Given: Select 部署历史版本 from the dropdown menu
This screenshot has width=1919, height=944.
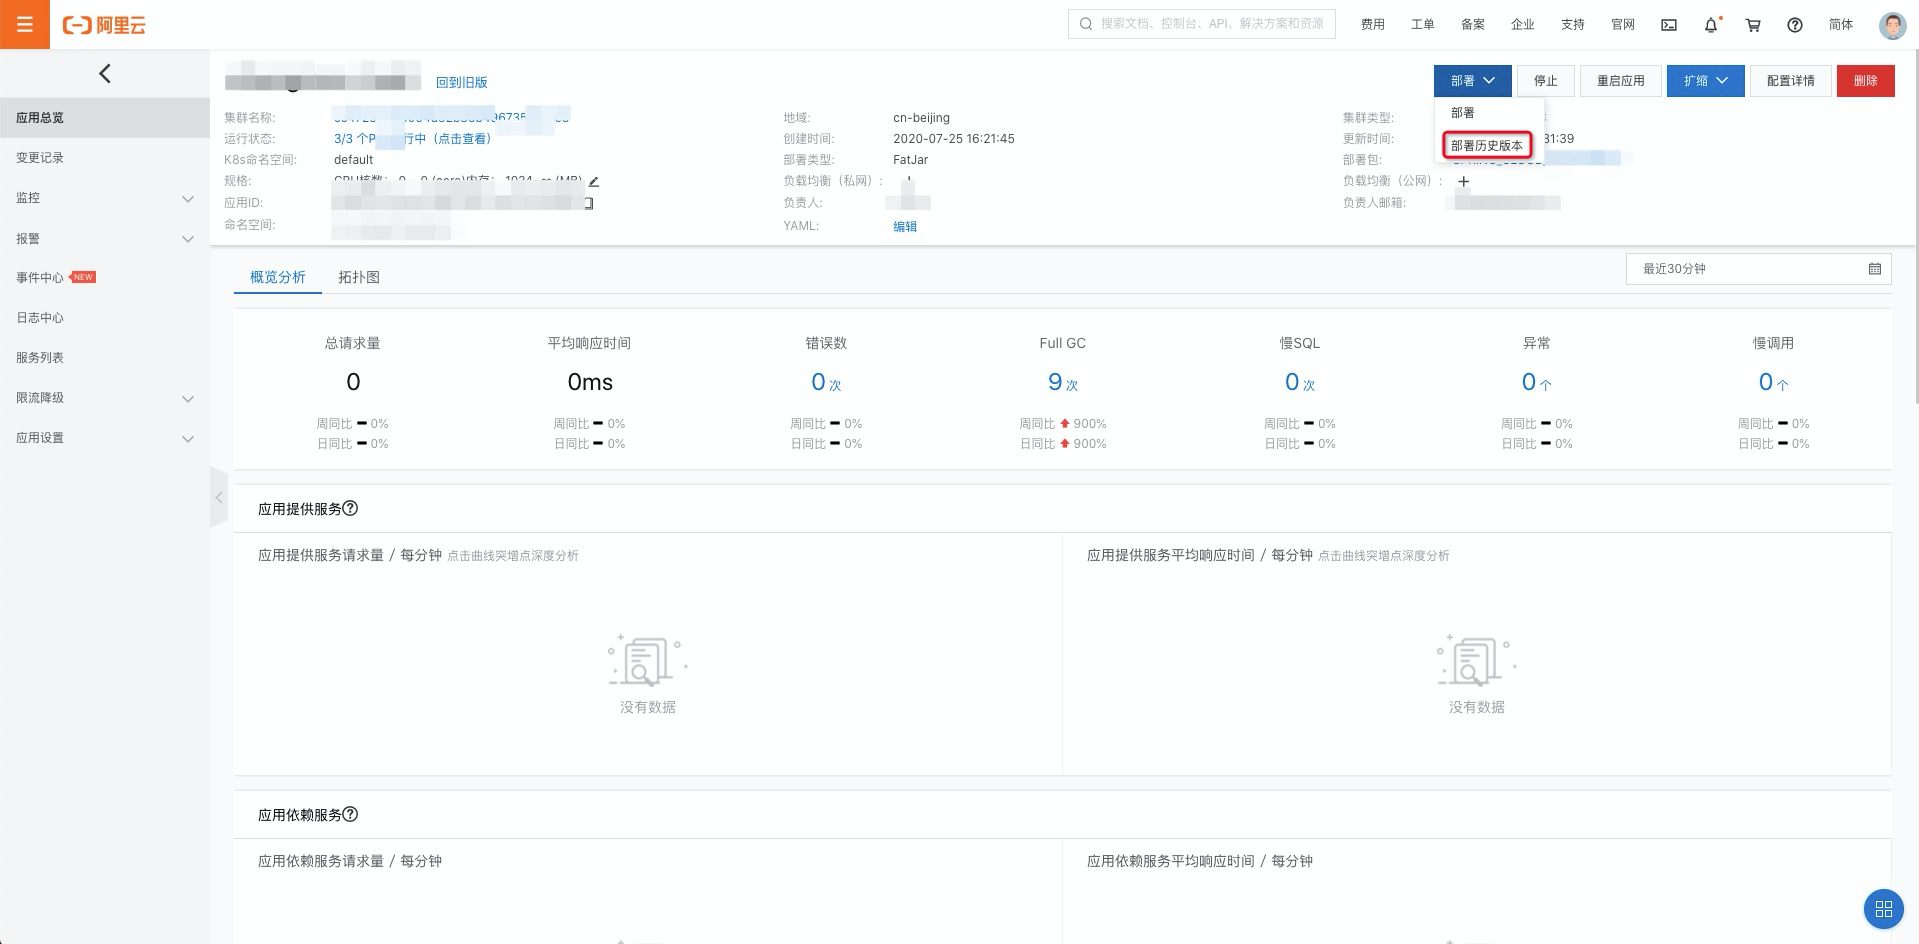Looking at the screenshot, I should [x=1487, y=146].
